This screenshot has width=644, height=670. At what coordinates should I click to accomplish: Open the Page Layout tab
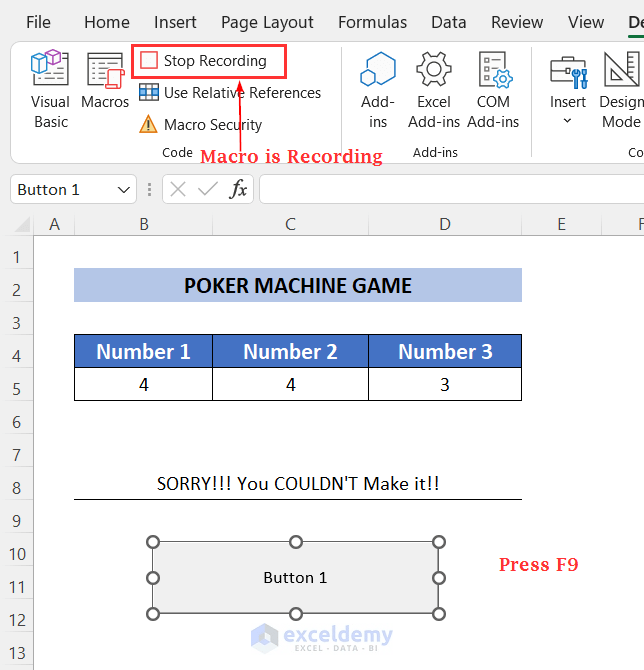click(267, 22)
